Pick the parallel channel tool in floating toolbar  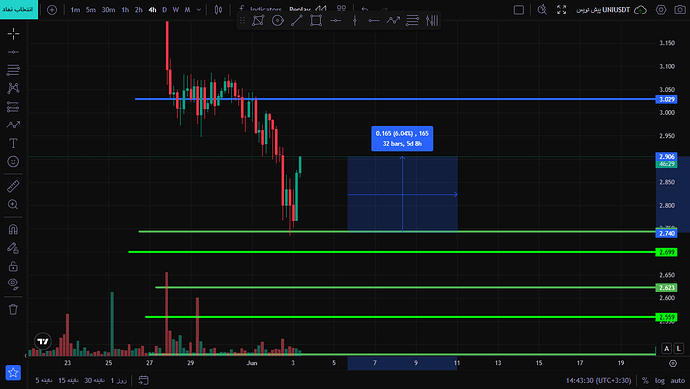point(258,20)
